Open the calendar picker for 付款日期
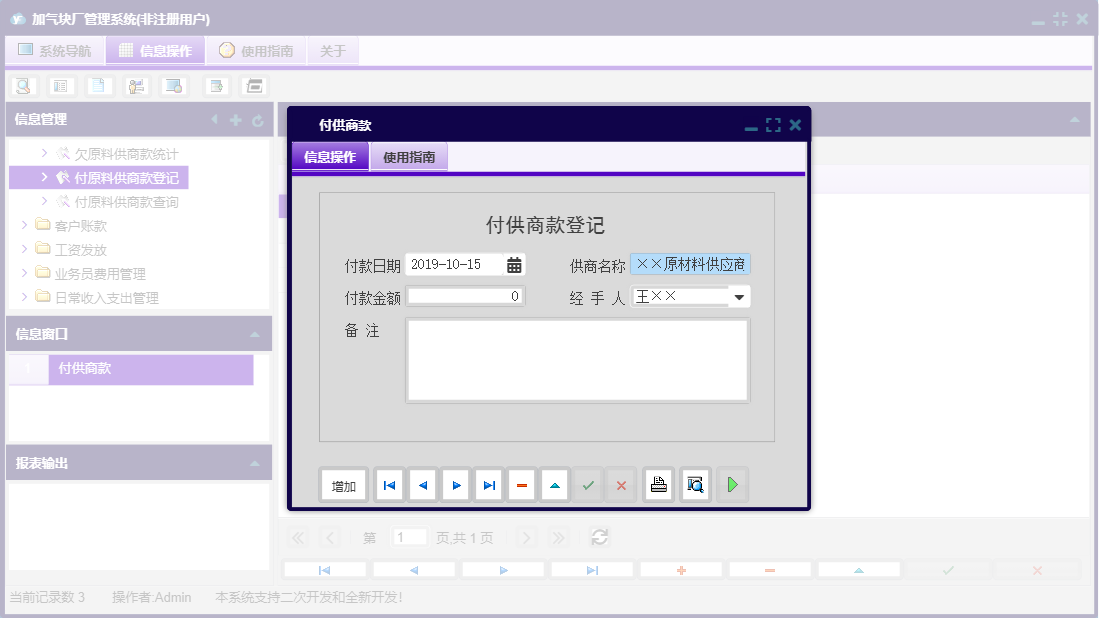The image size is (1099, 618). click(514, 264)
